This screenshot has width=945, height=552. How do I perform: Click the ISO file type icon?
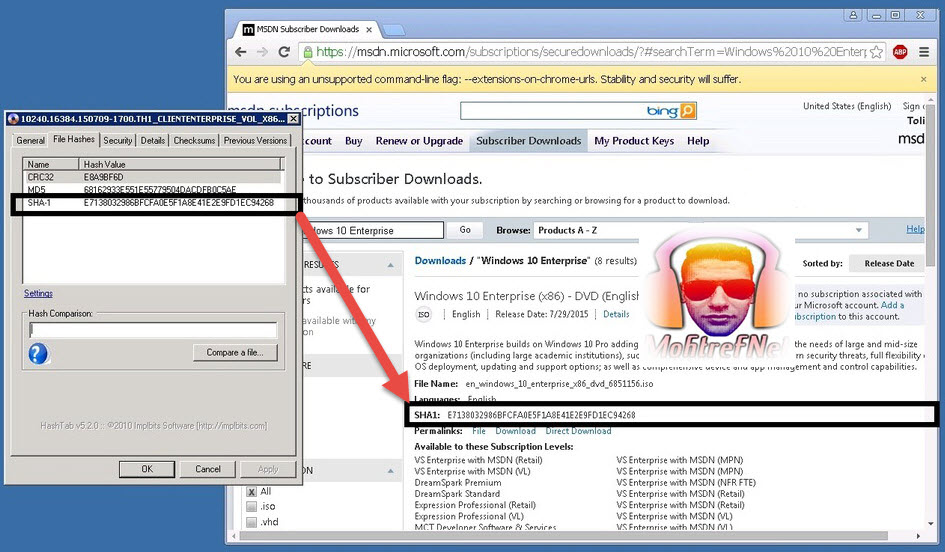coord(424,315)
